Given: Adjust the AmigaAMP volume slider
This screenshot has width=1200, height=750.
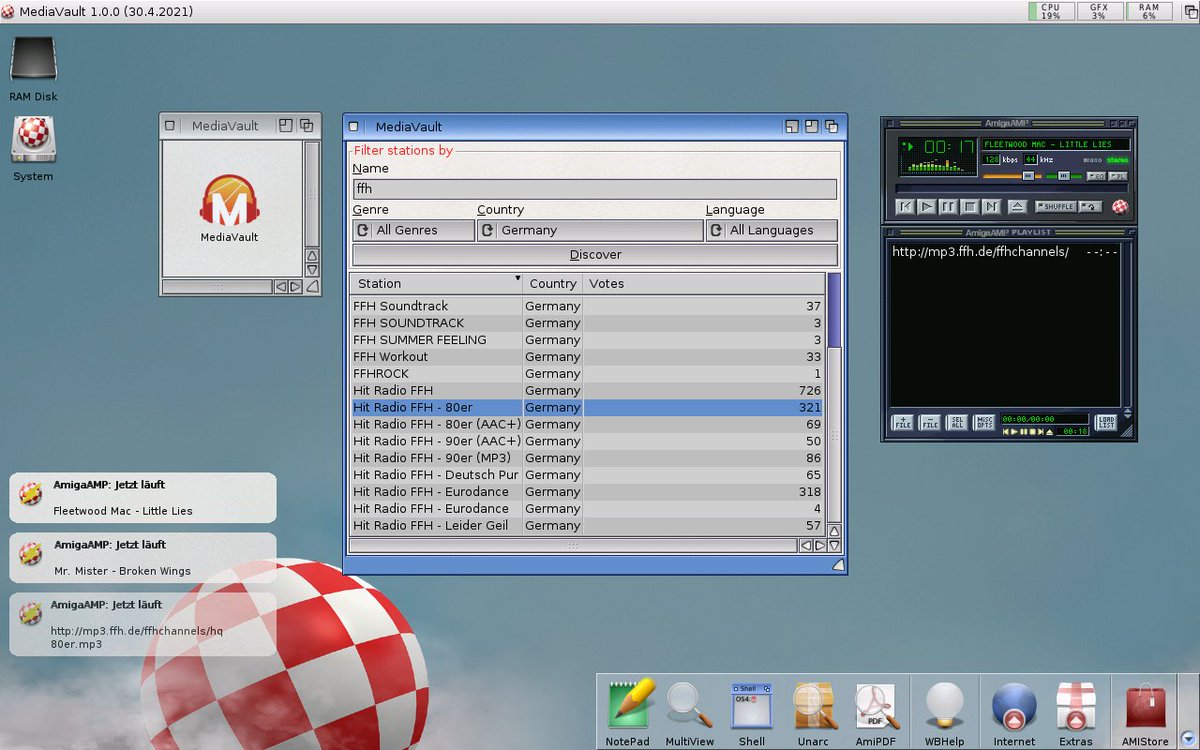Looking at the screenshot, I should [x=1012, y=177].
